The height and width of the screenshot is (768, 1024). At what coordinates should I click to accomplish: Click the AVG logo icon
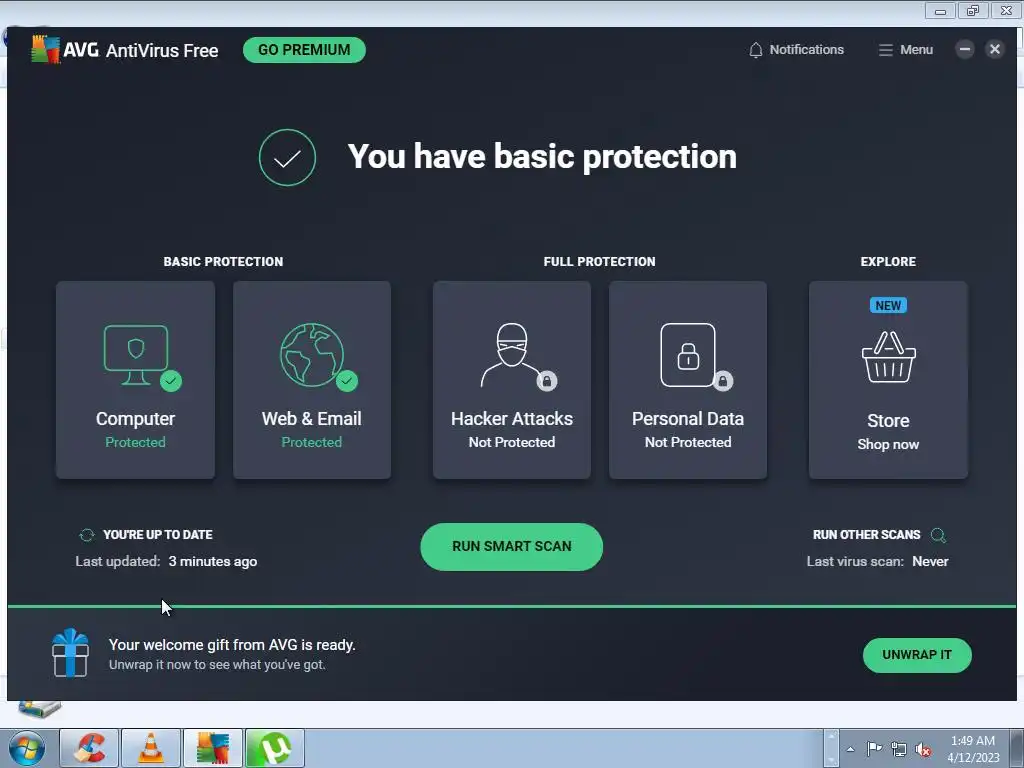tap(45, 50)
